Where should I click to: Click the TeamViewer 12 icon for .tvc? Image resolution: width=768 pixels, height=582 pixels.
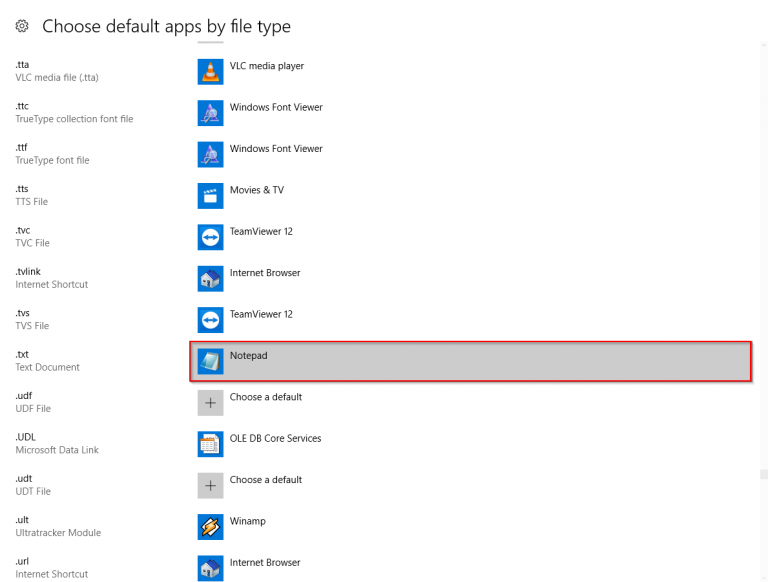(x=210, y=237)
